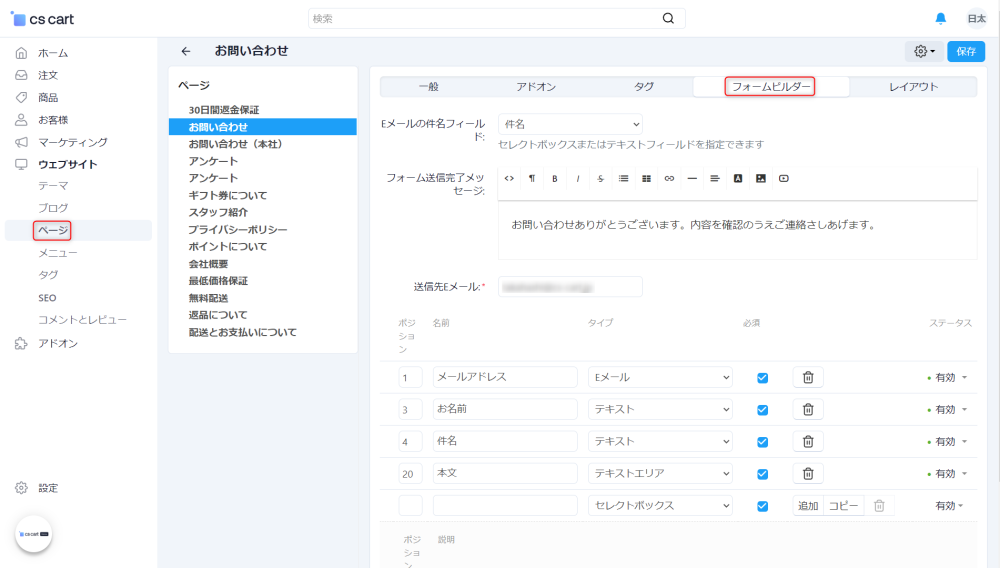
Task: Click the 検索 search field
Action: click(485, 18)
